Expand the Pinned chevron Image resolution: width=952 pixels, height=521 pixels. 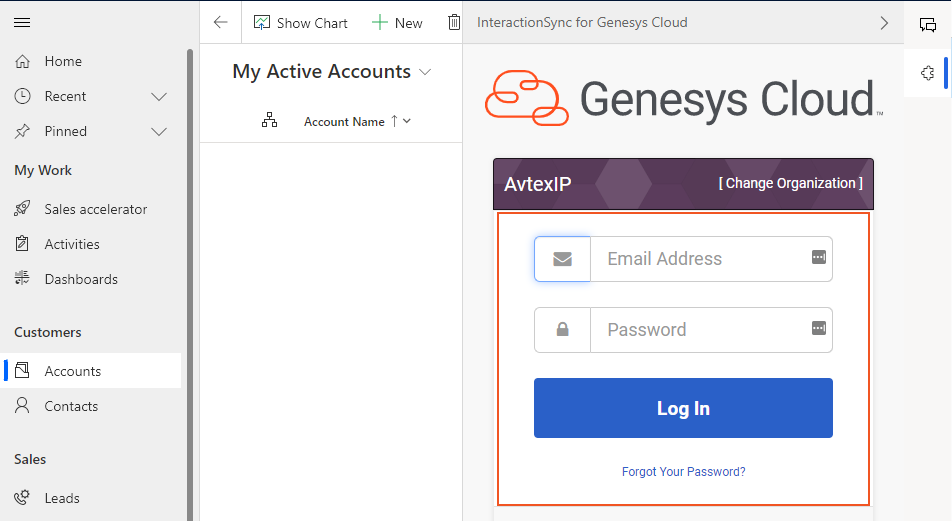point(159,132)
